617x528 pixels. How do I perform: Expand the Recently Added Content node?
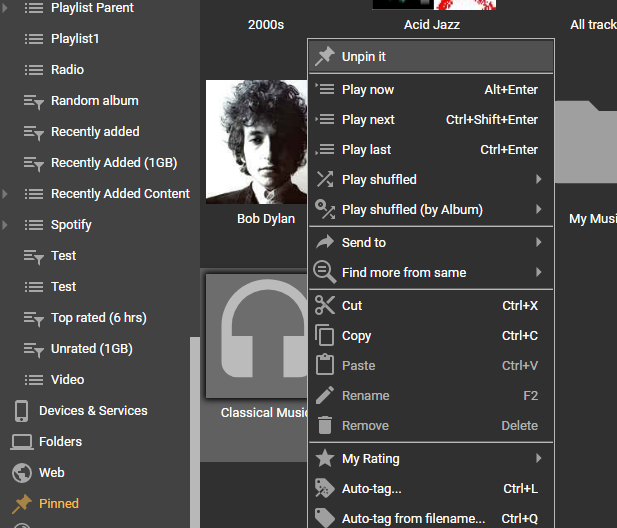tap(6, 194)
